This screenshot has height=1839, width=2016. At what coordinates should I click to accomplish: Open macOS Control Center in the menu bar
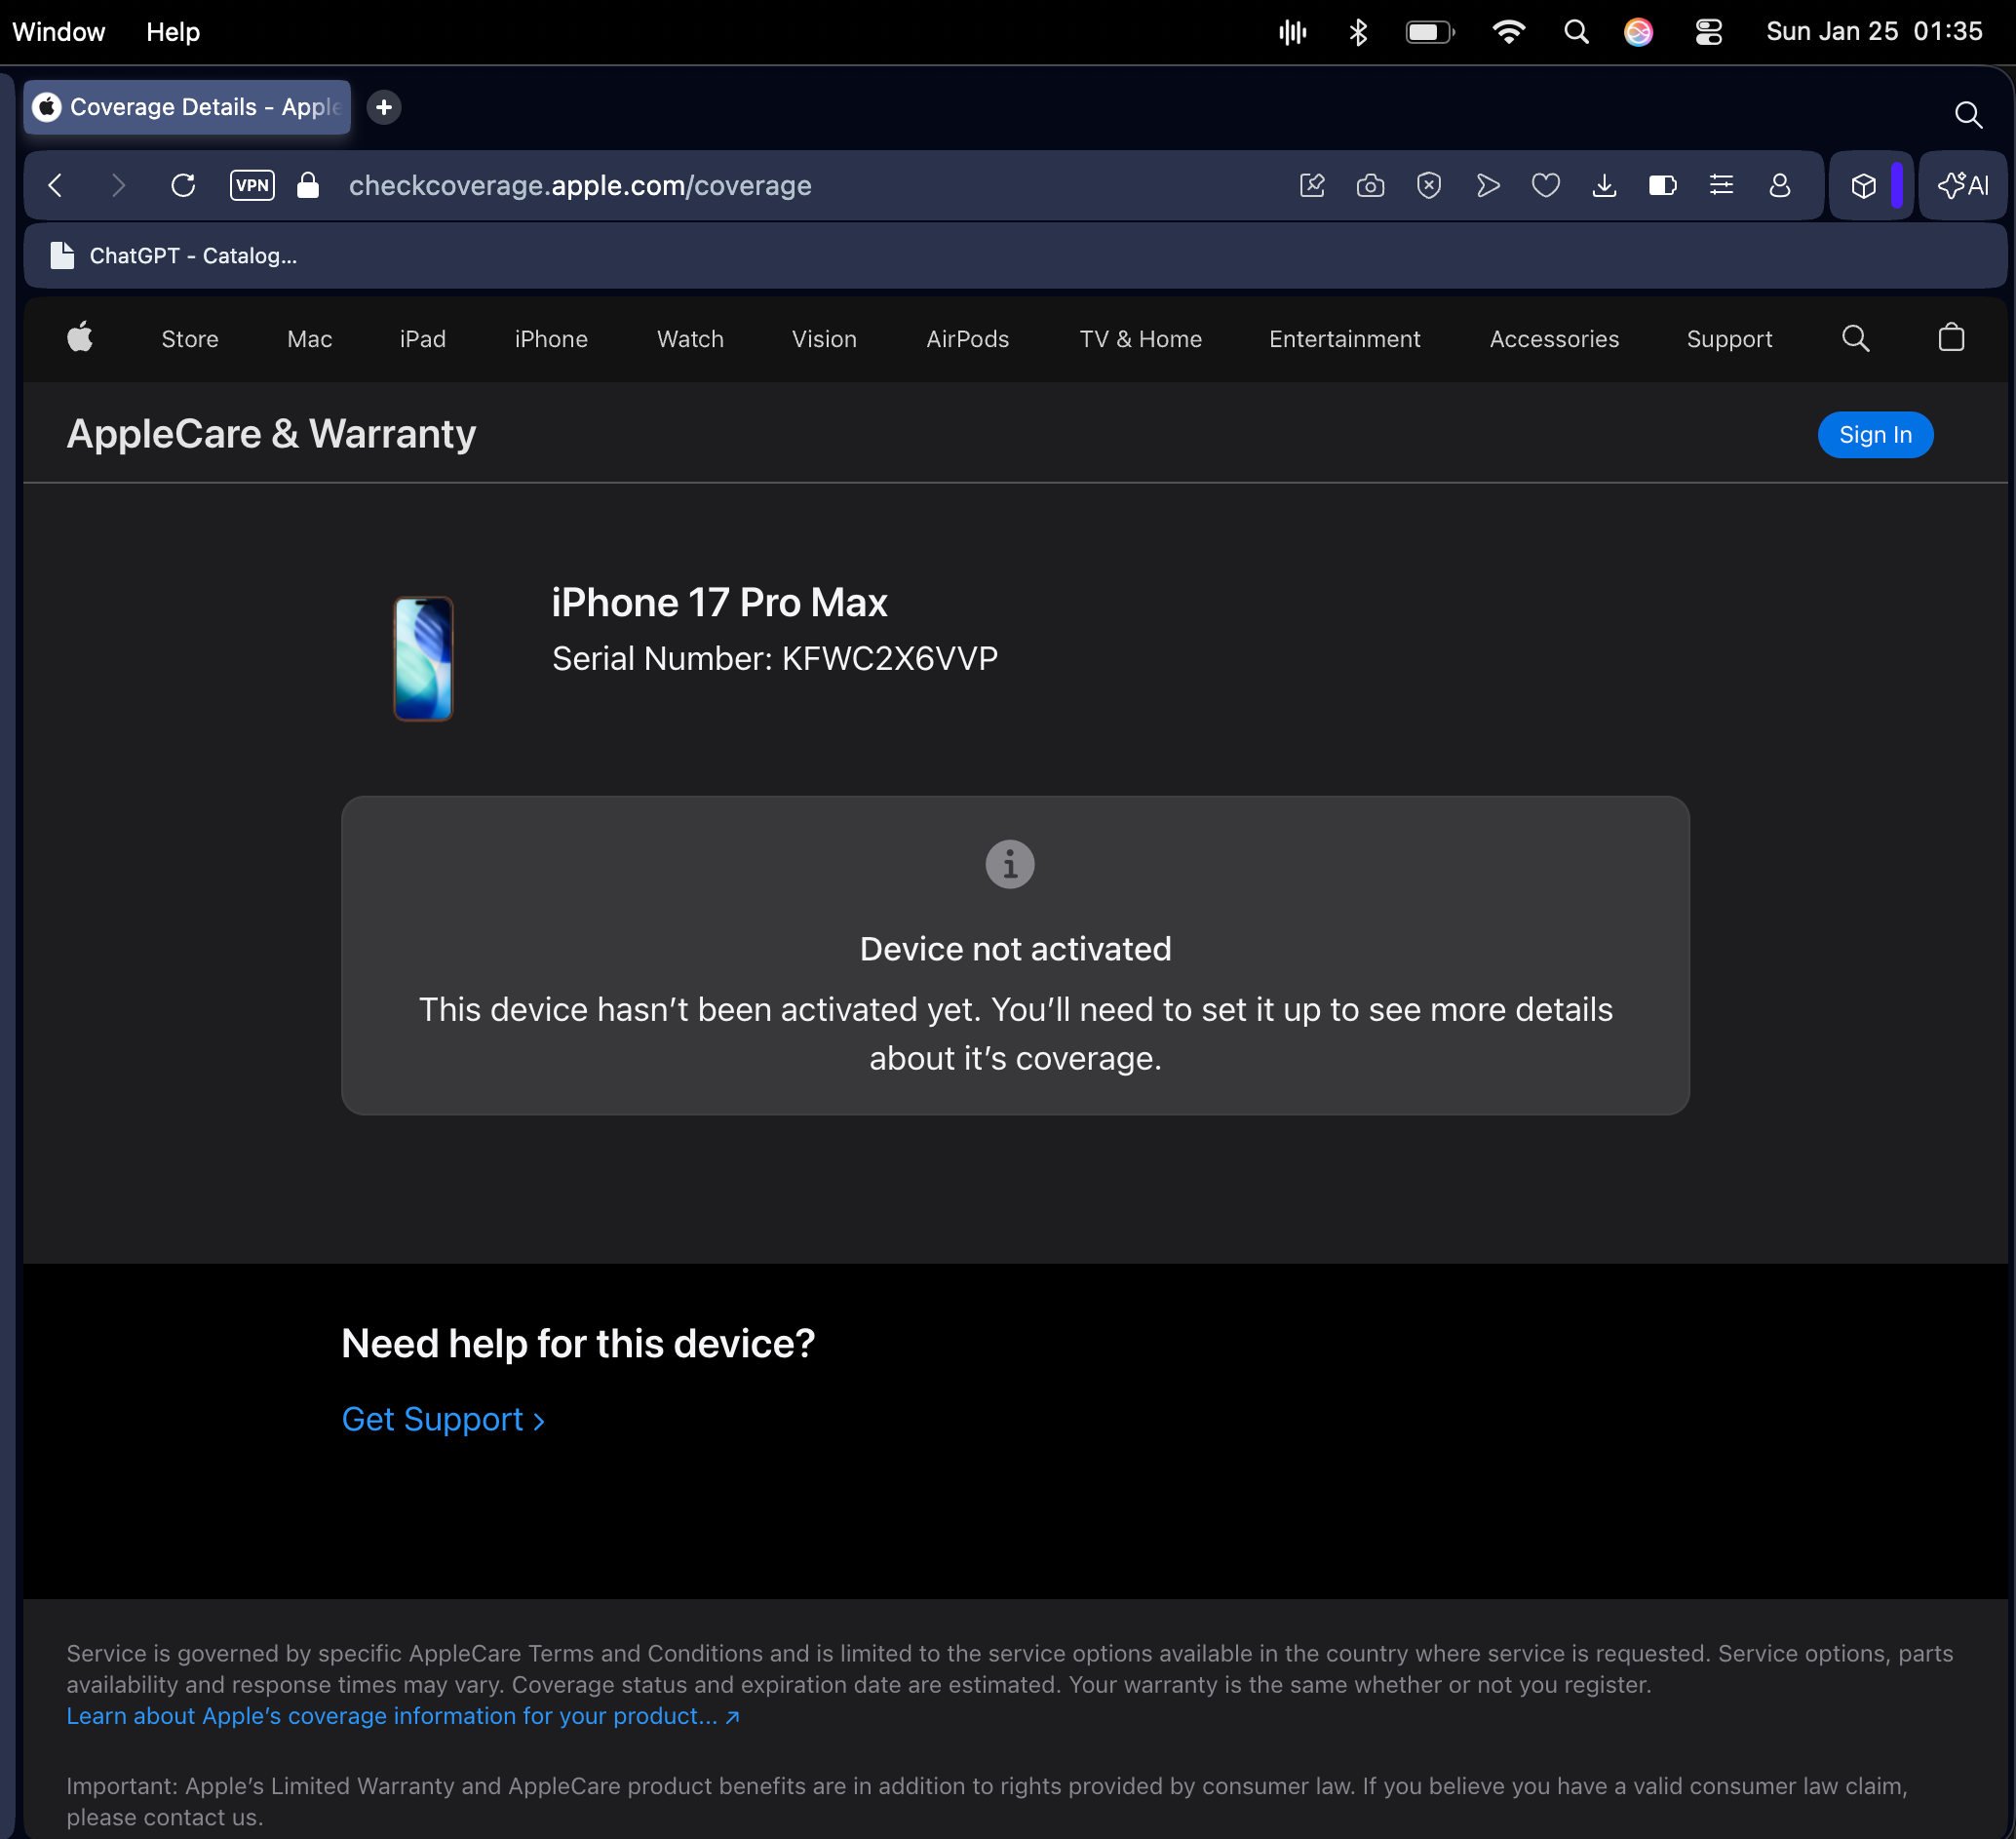point(1709,32)
